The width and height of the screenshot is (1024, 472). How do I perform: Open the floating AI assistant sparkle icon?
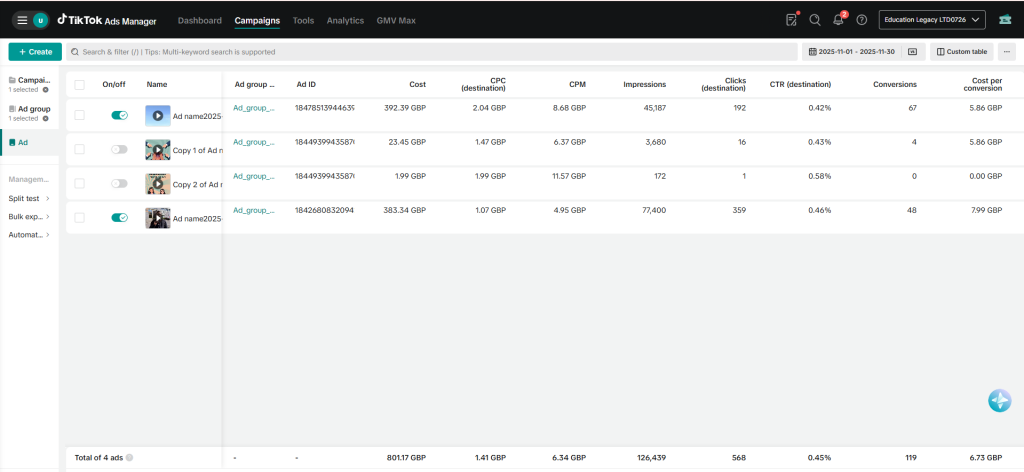coord(999,401)
